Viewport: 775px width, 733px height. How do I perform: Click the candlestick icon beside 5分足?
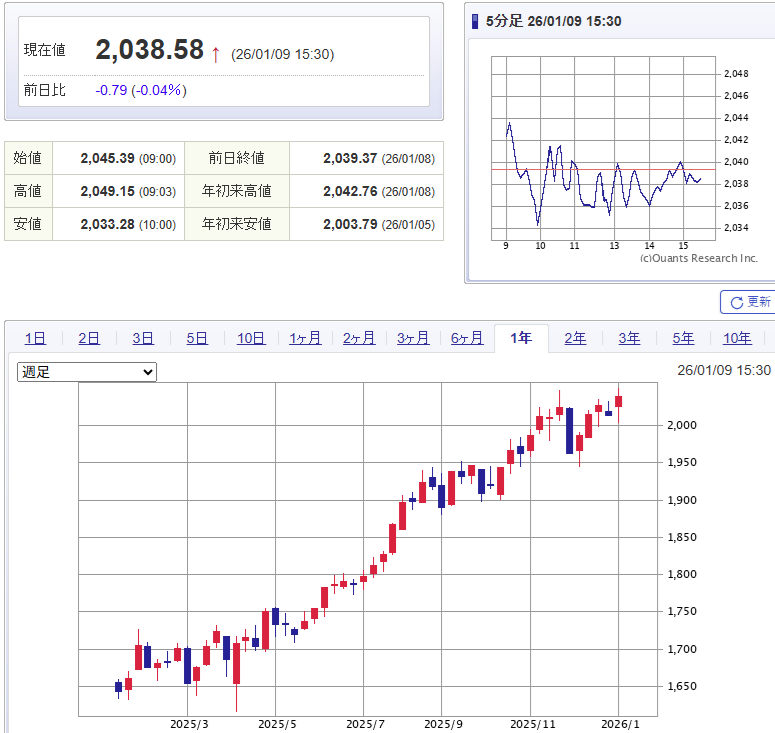click(x=476, y=21)
